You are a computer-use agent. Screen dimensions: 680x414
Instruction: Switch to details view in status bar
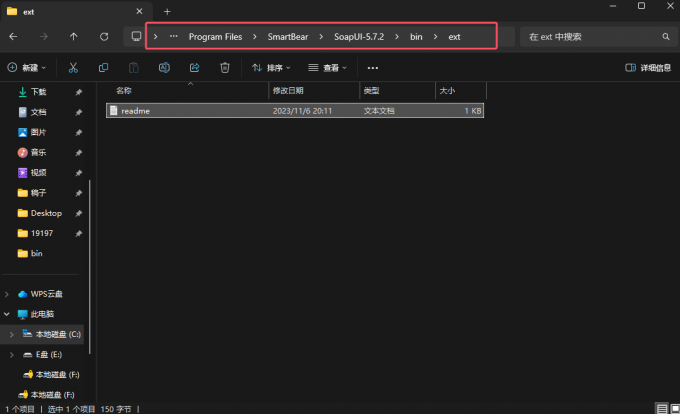[x=662, y=408]
